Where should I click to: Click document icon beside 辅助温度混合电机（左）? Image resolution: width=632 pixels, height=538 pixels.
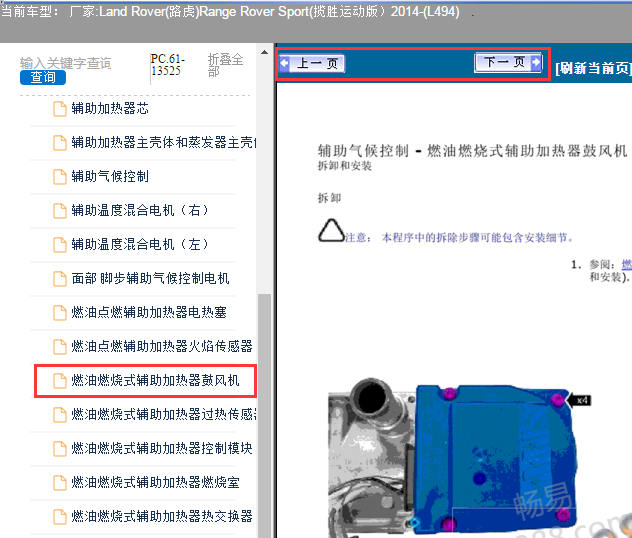tap(60, 244)
